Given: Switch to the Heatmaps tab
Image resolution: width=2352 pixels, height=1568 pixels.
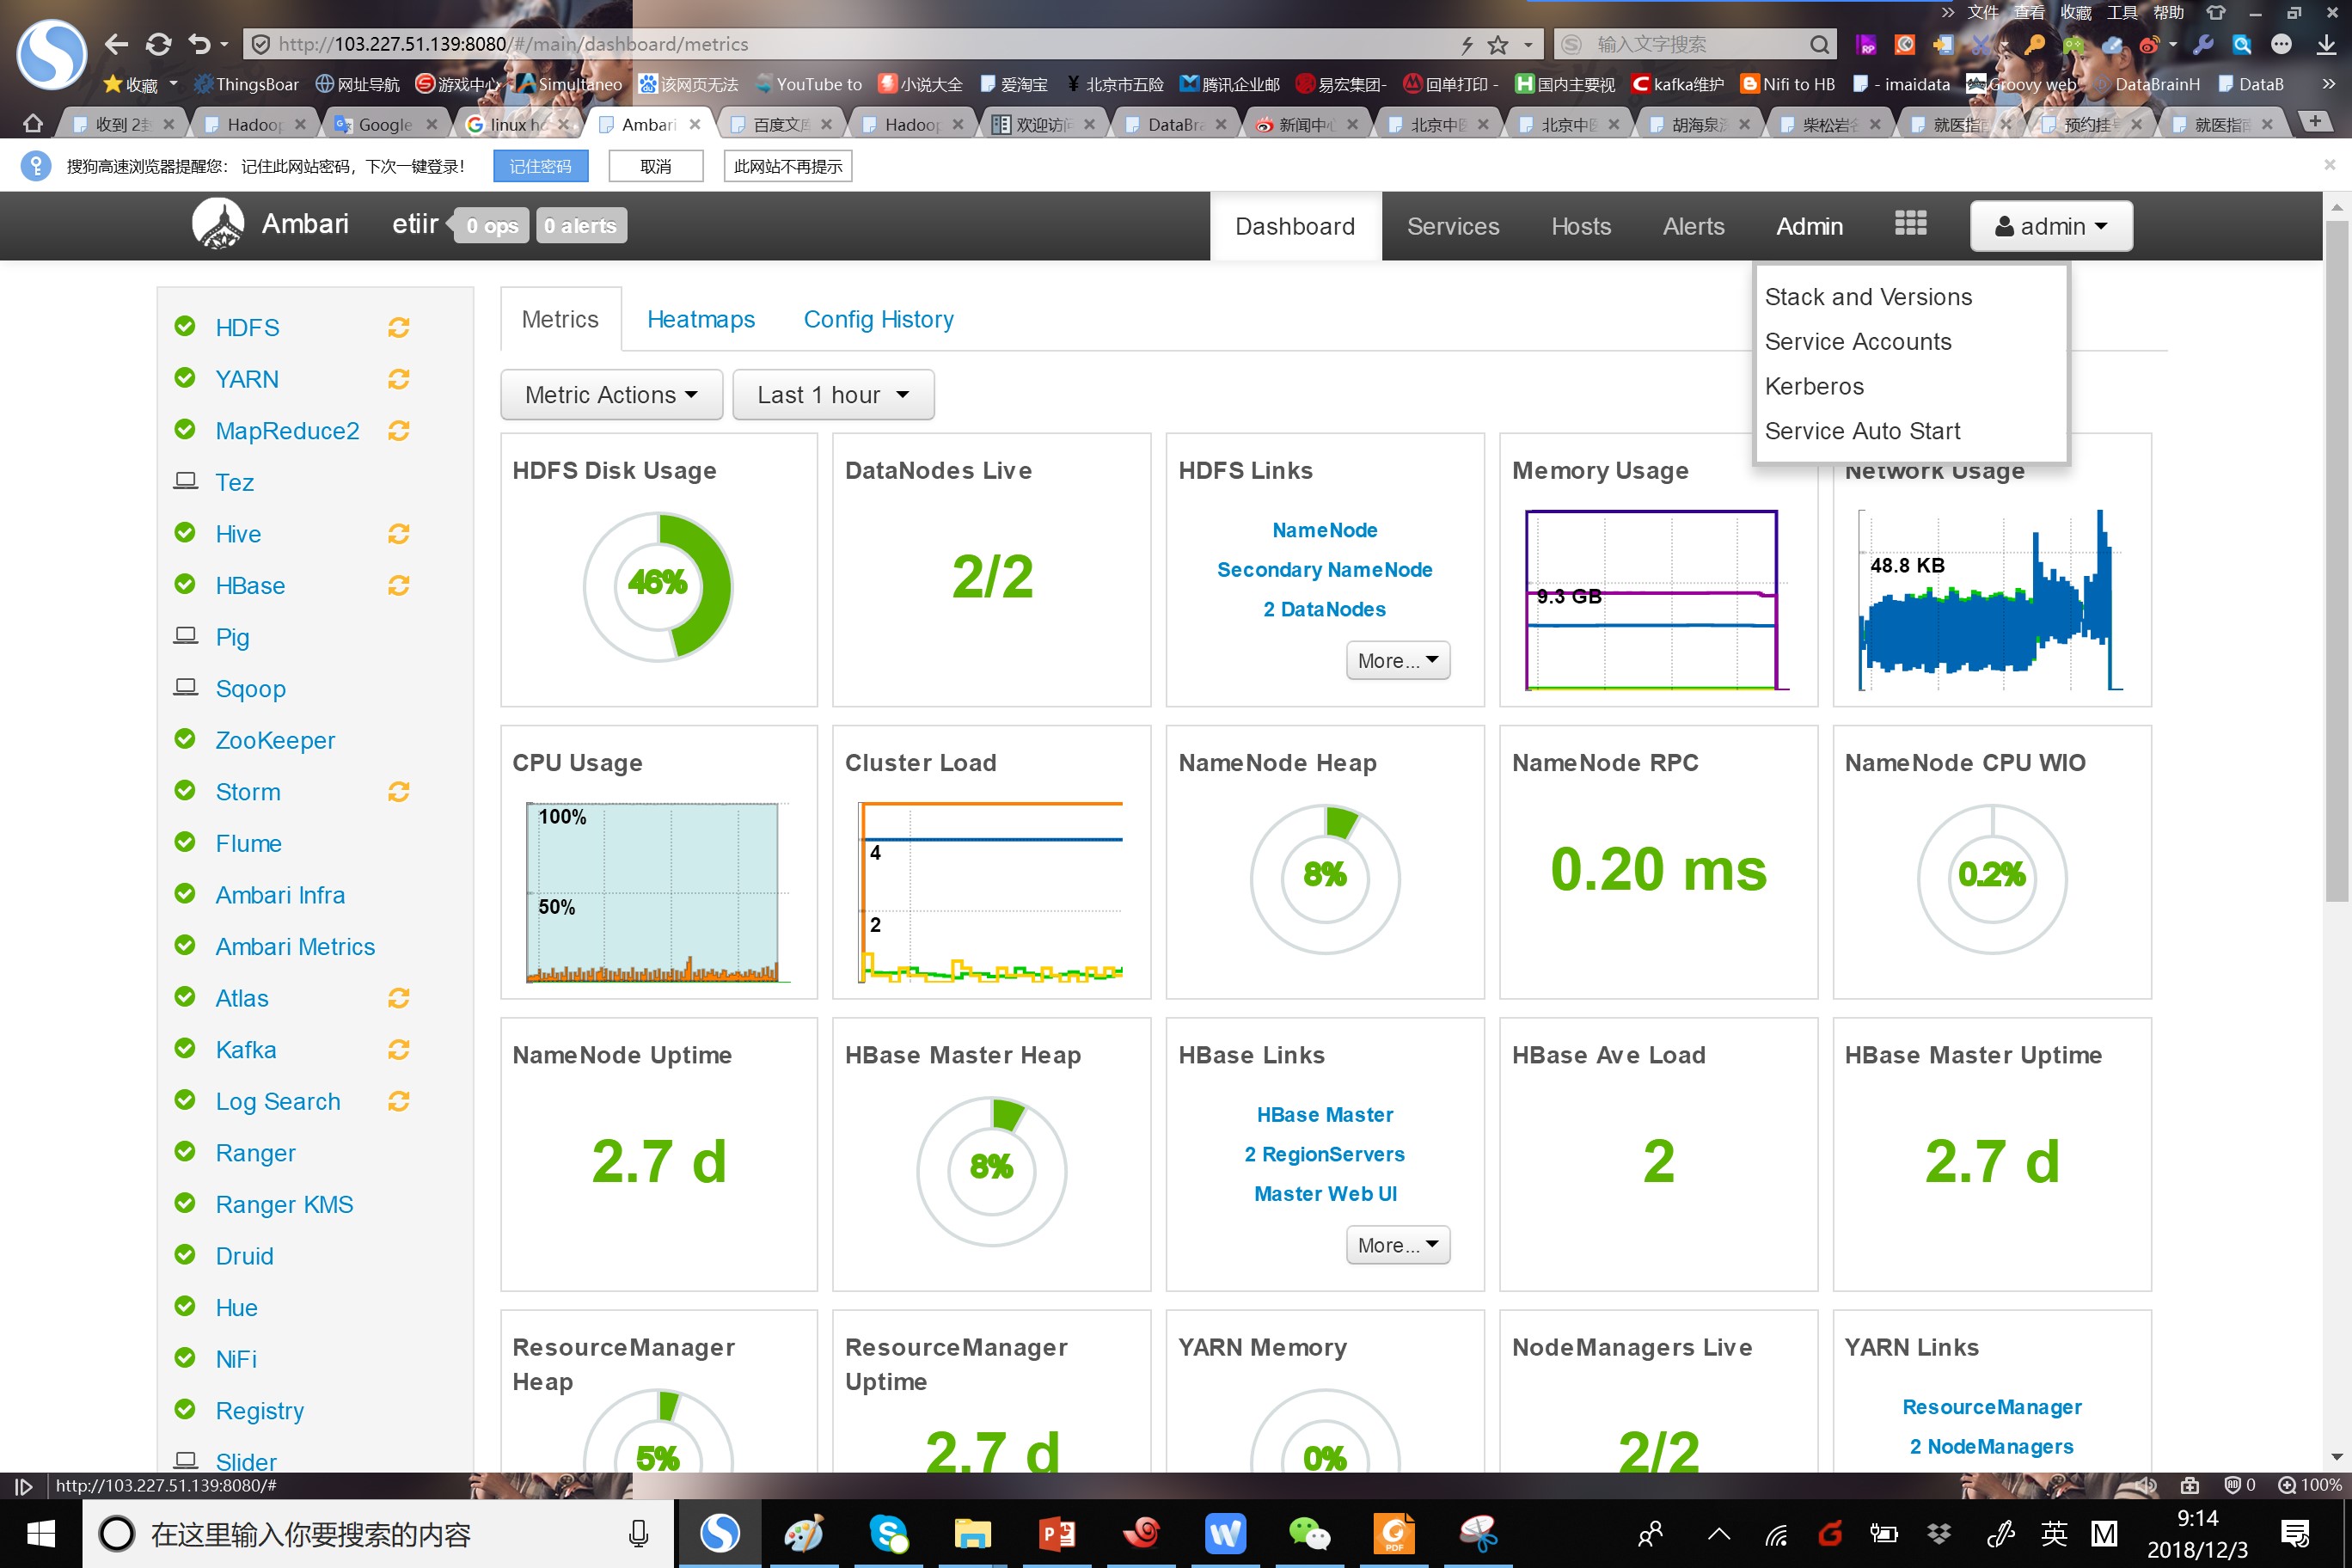Looking at the screenshot, I should tap(700, 319).
